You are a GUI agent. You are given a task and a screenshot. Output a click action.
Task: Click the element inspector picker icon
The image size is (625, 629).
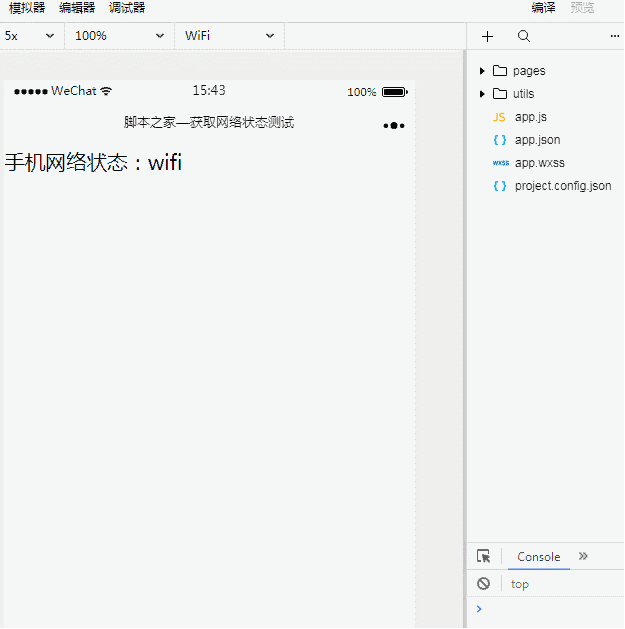coord(484,557)
